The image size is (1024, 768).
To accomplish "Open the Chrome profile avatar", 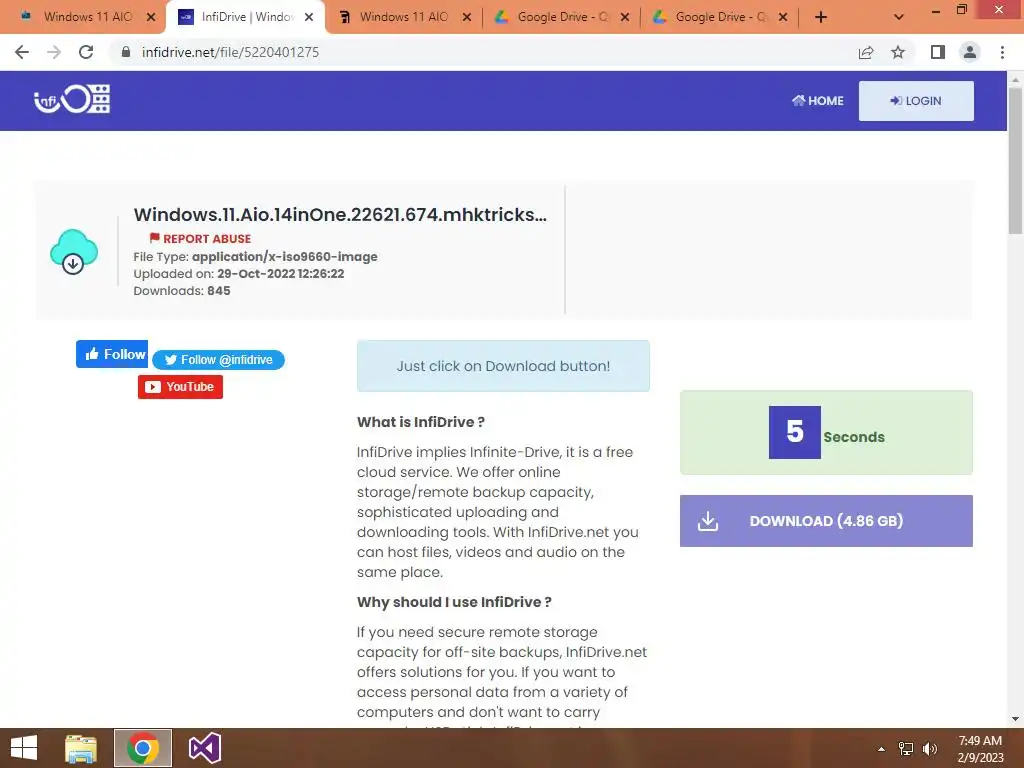I will coord(970,52).
